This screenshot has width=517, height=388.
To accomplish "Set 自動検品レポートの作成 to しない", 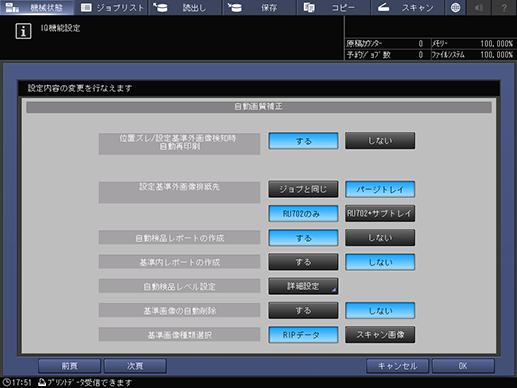I will tap(380, 238).
